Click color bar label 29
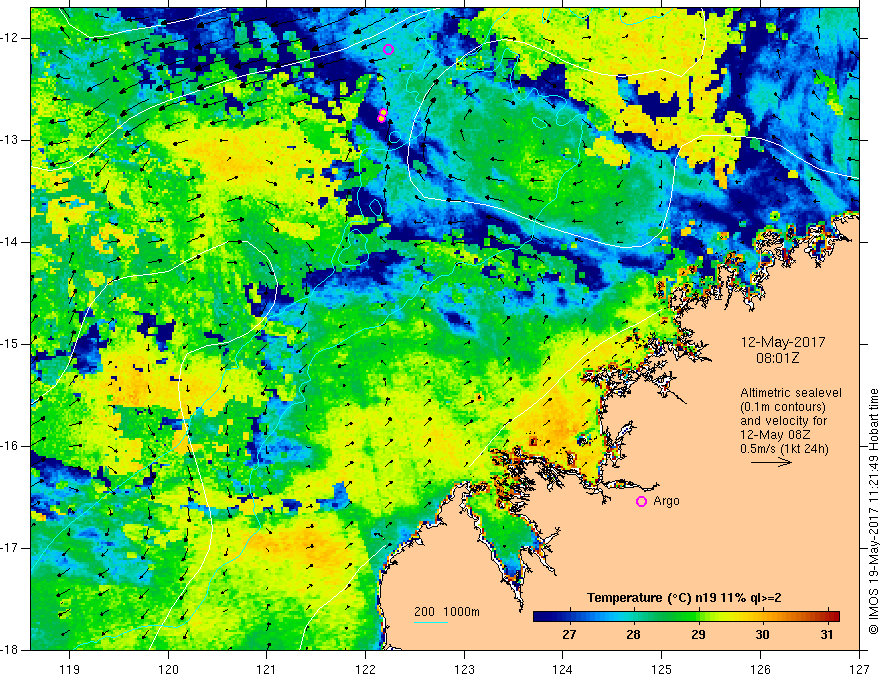The image size is (880, 680). [x=698, y=635]
